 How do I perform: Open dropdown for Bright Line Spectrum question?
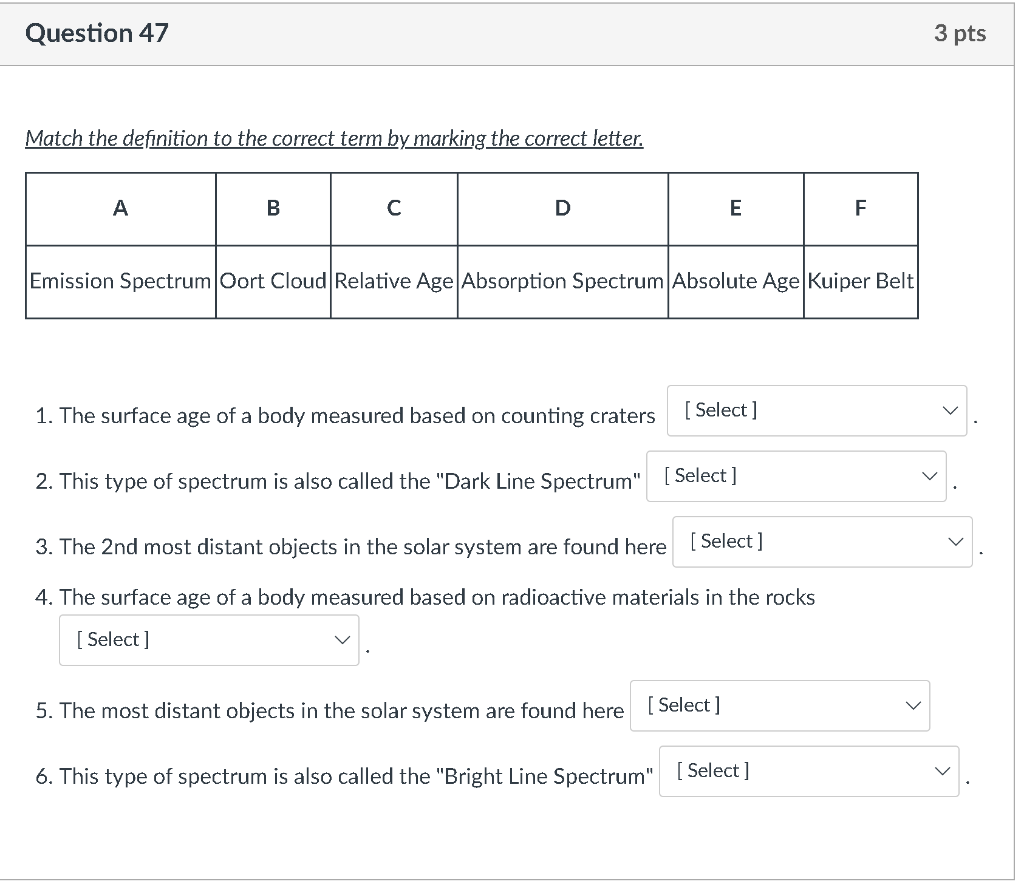(809, 771)
